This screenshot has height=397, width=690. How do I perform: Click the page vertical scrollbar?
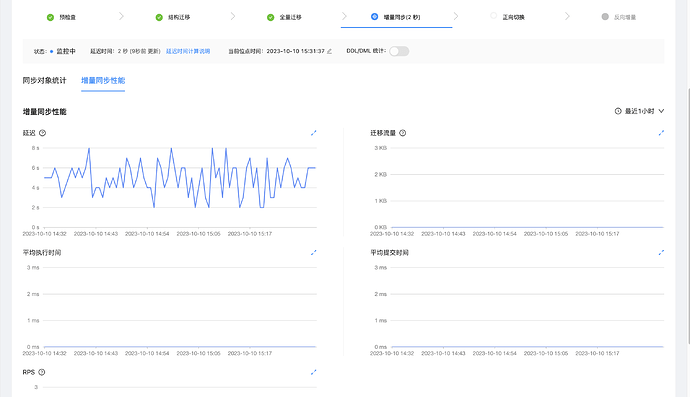(x=688, y=216)
